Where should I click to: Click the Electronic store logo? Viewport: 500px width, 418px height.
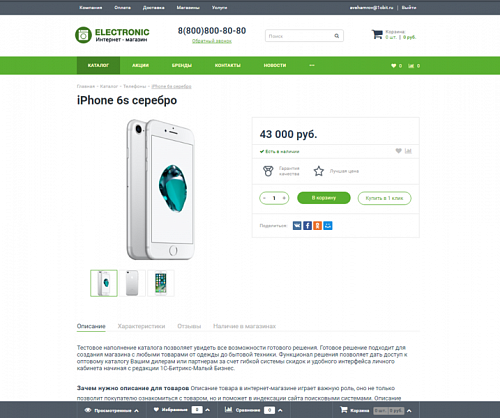pos(112,35)
